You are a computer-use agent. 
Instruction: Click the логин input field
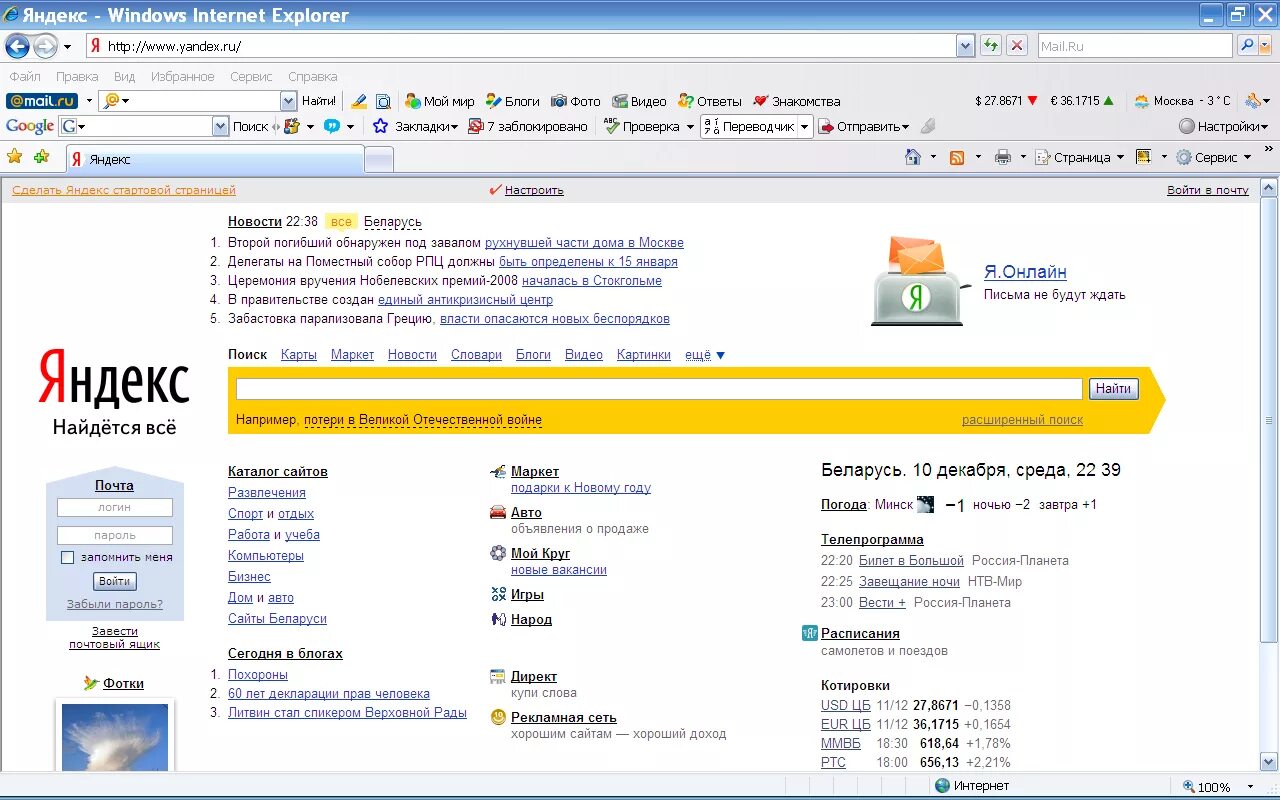[x=115, y=508]
